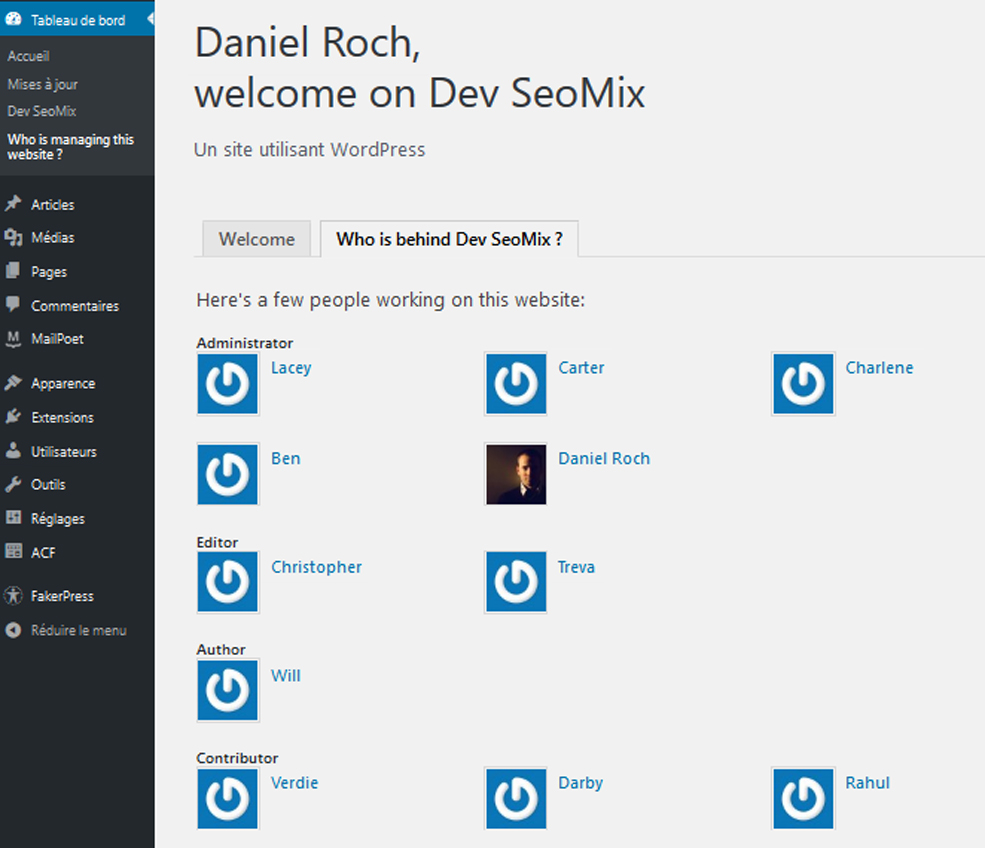The image size is (985, 848).
Task: Click Verdie's avatar image
Action: (x=228, y=798)
